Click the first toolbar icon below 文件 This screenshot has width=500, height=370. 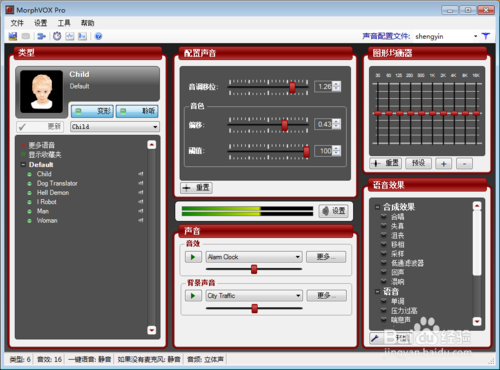coord(13,36)
